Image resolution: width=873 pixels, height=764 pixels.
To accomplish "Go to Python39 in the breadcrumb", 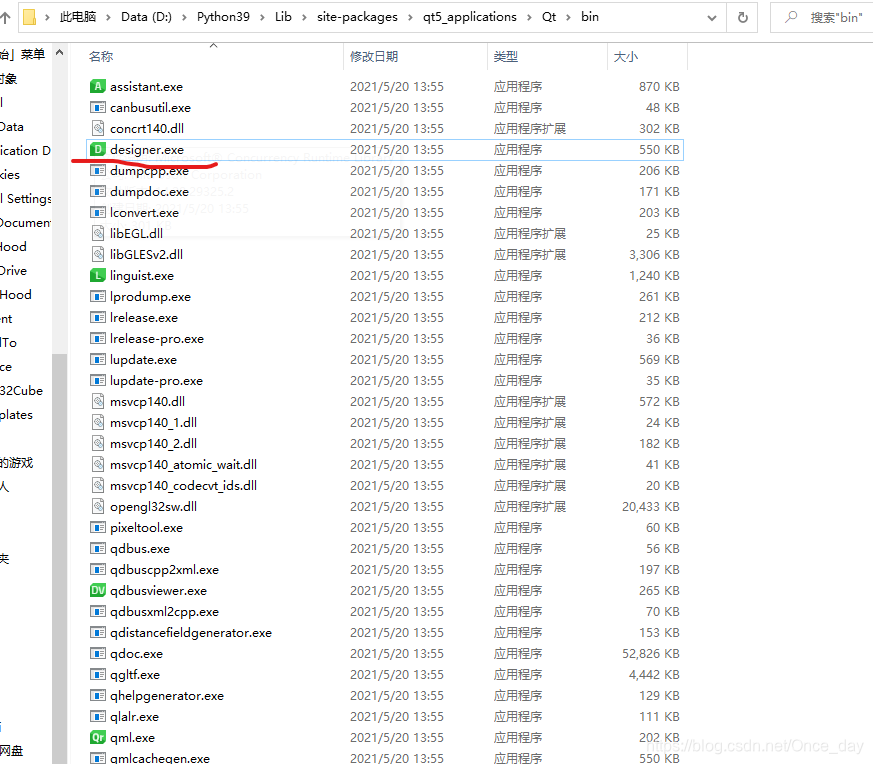I will 223,17.
